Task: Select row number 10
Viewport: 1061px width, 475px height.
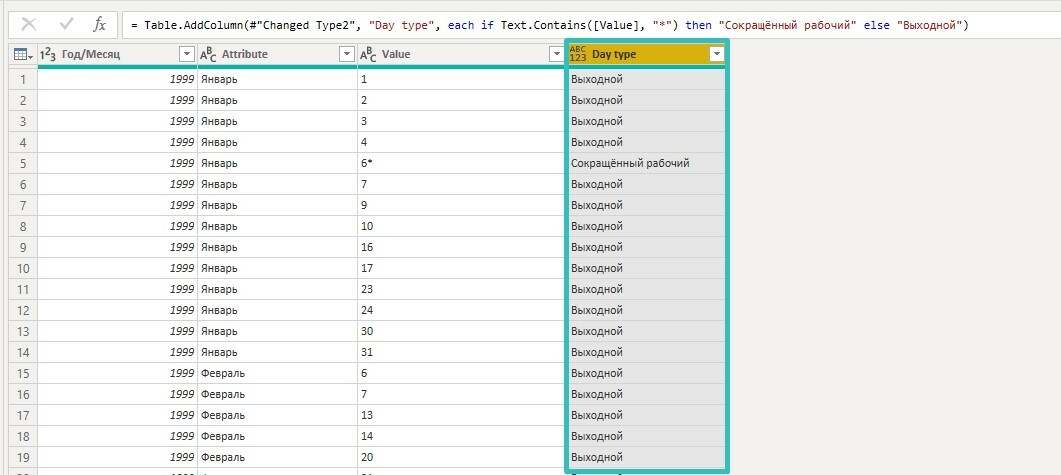Action: [x=23, y=268]
